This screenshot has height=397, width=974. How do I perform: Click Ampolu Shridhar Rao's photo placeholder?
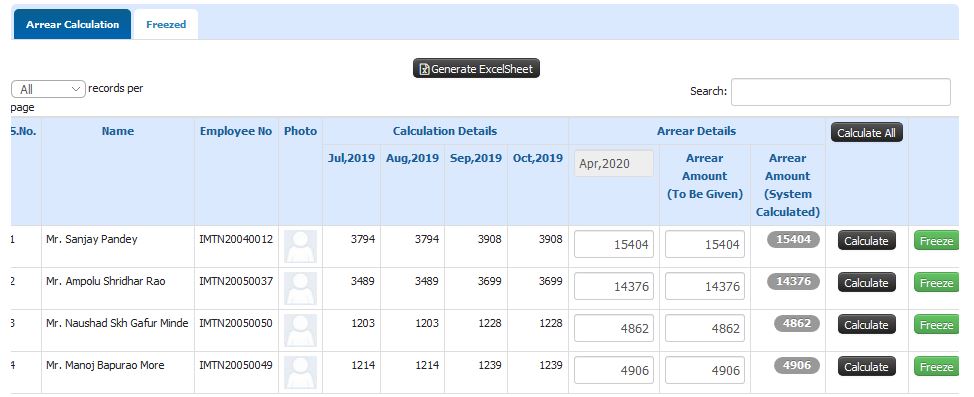301,288
